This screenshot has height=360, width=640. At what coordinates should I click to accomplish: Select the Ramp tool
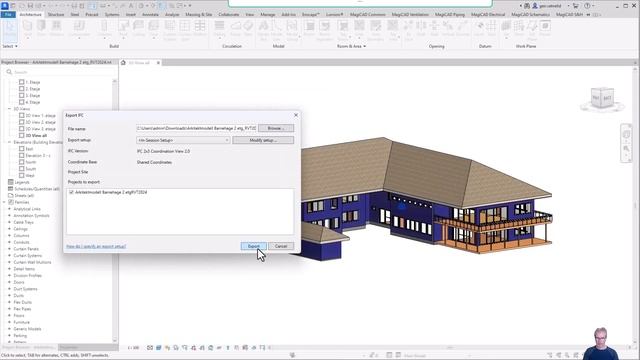click(236, 29)
